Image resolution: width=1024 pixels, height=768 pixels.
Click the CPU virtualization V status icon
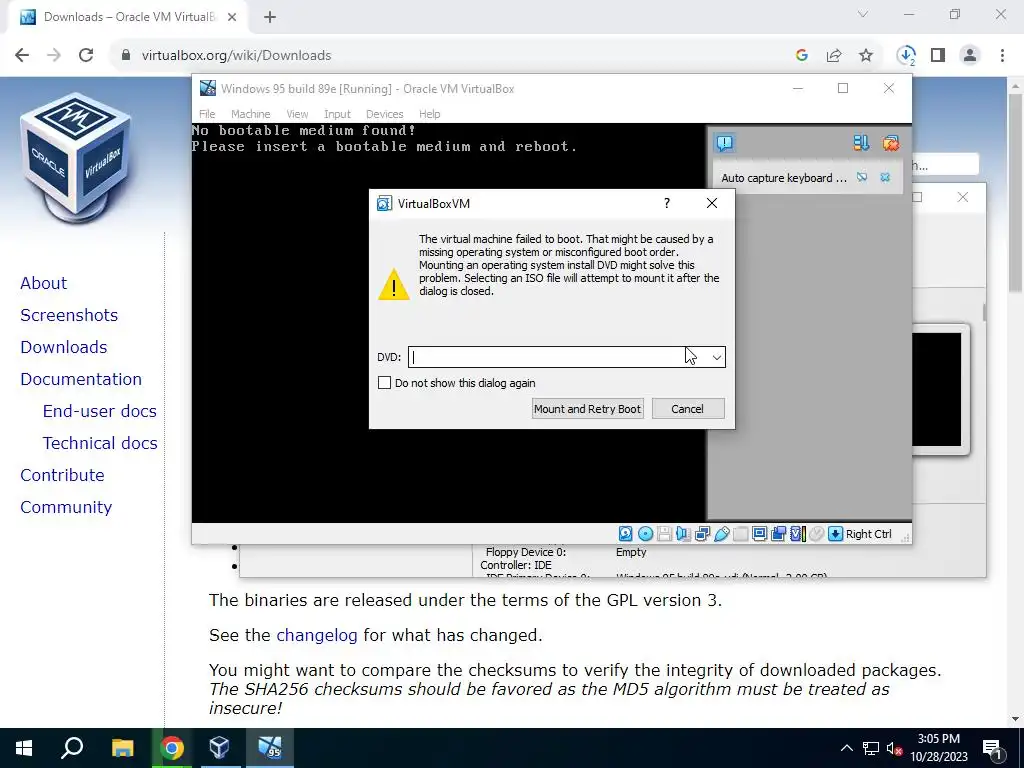tap(797, 534)
